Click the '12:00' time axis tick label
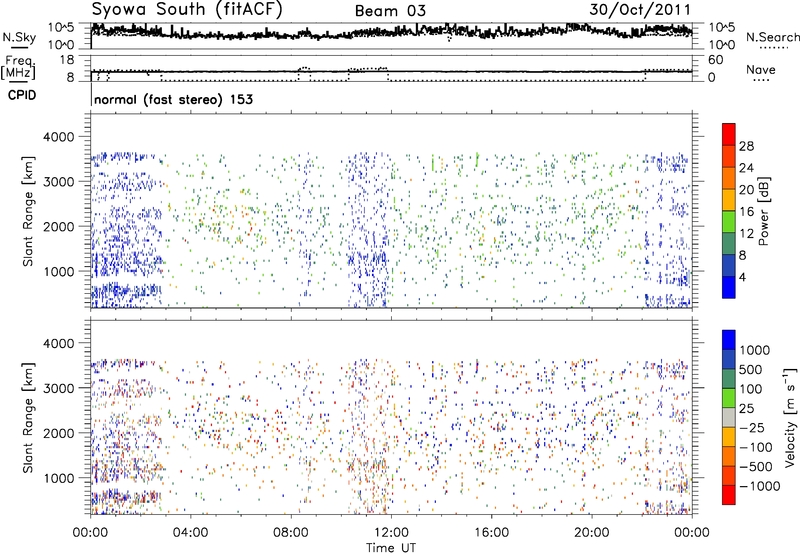The image size is (800, 554). click(391, 533)
